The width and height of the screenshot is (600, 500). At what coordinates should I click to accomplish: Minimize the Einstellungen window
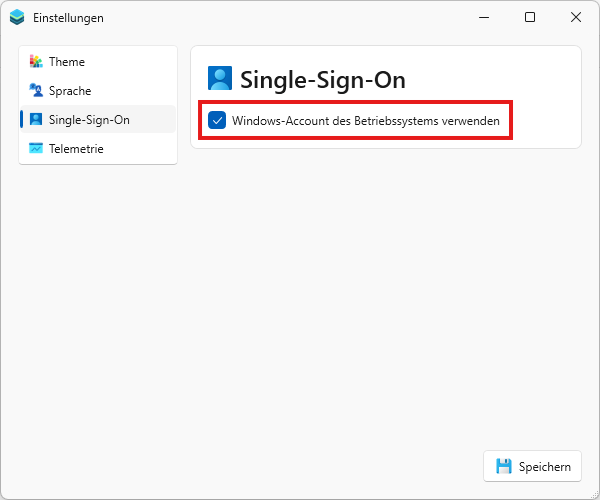click(484, 17)
